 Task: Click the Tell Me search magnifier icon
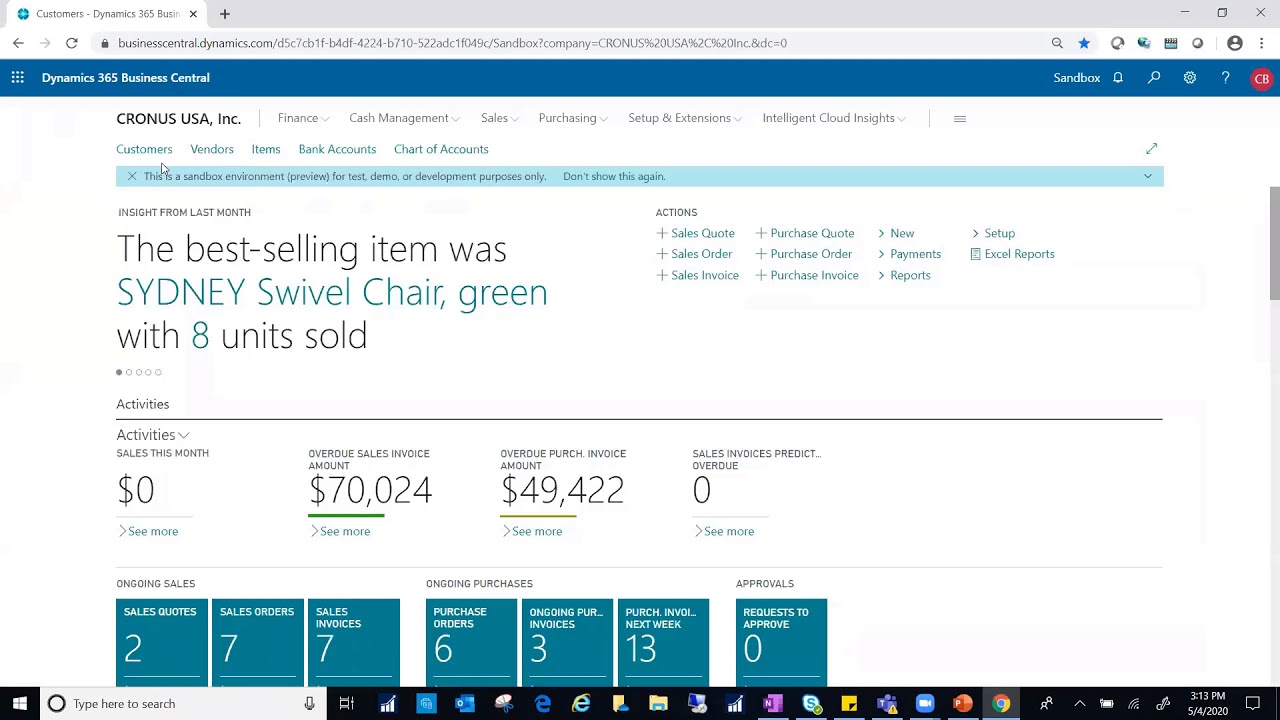1154,78
